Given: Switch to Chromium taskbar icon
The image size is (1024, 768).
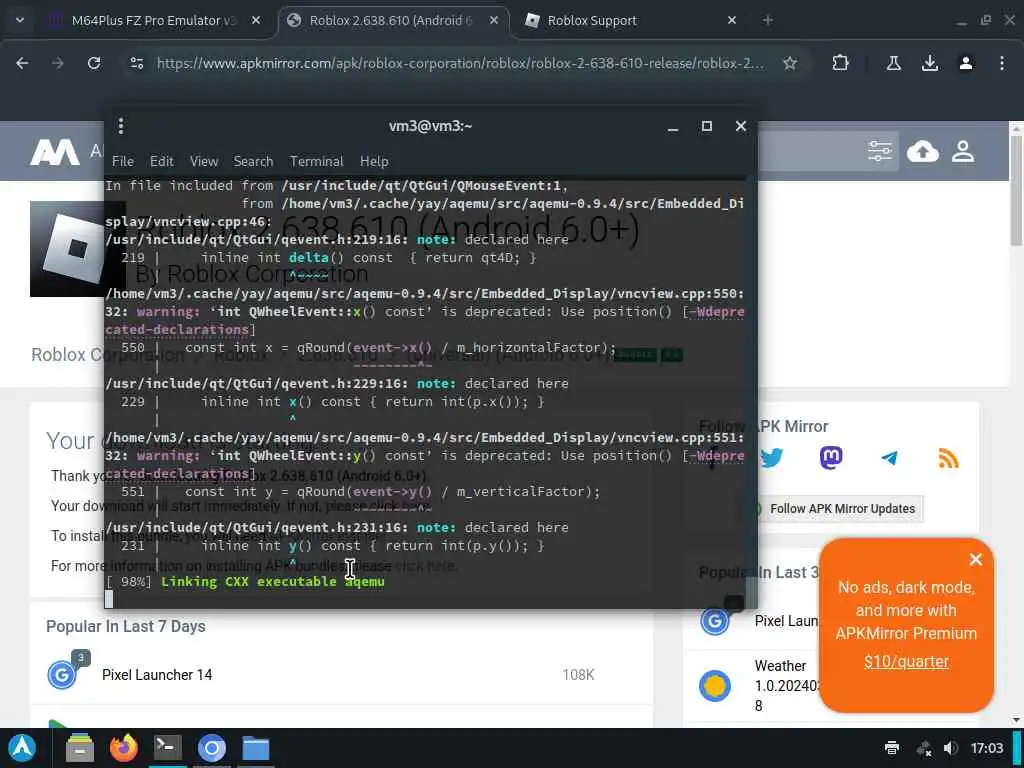Looking at the screenshot, I should 212,748.
